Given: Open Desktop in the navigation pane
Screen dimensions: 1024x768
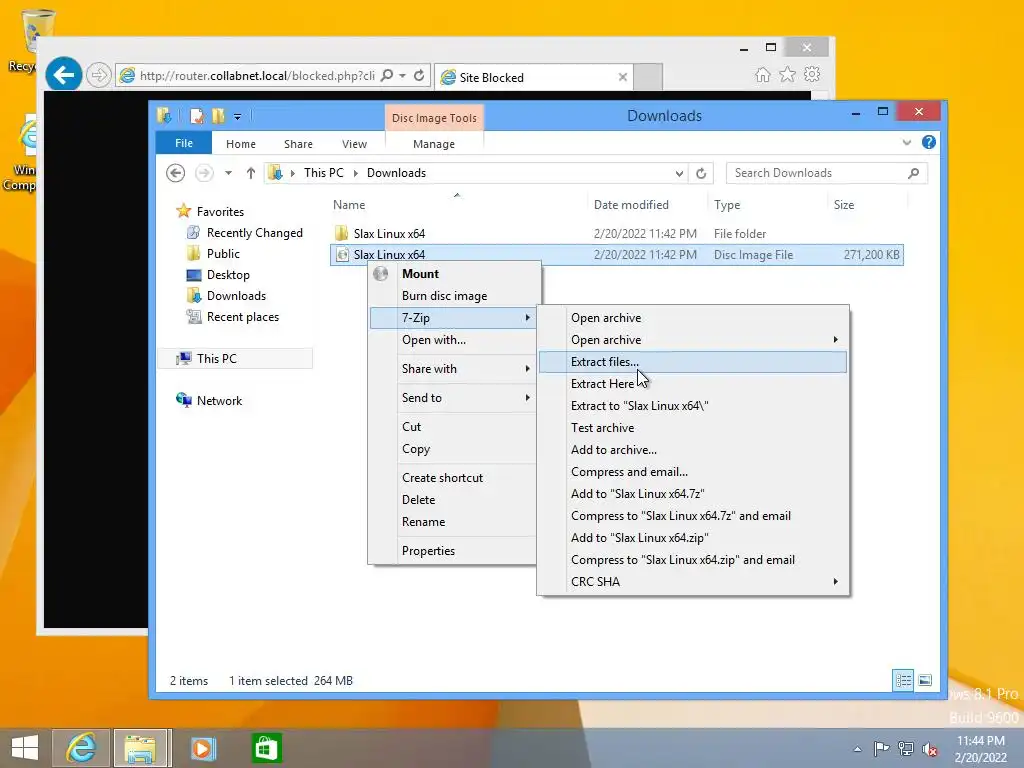Looking at the screenshot, I should [x=228, y=275].
